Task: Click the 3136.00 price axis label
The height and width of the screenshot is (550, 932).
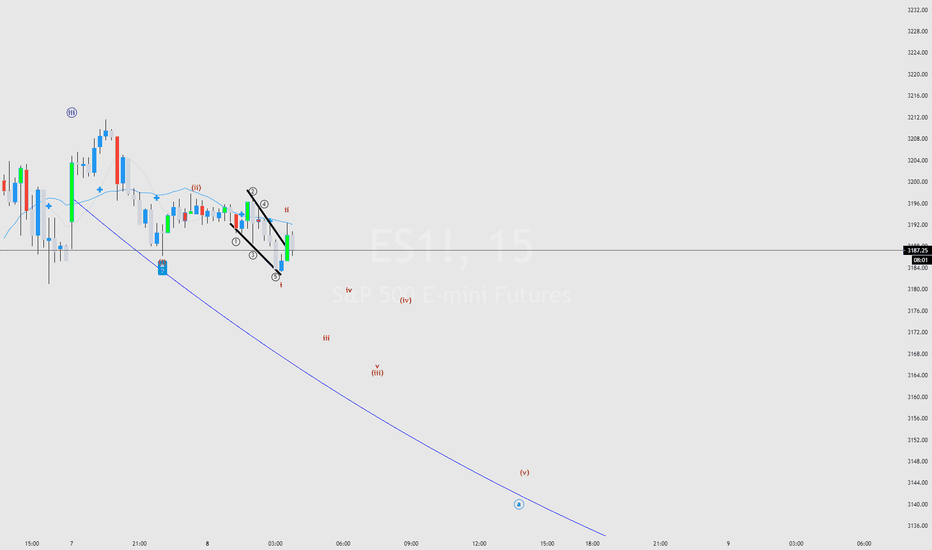Action: (x=918, y=526)
